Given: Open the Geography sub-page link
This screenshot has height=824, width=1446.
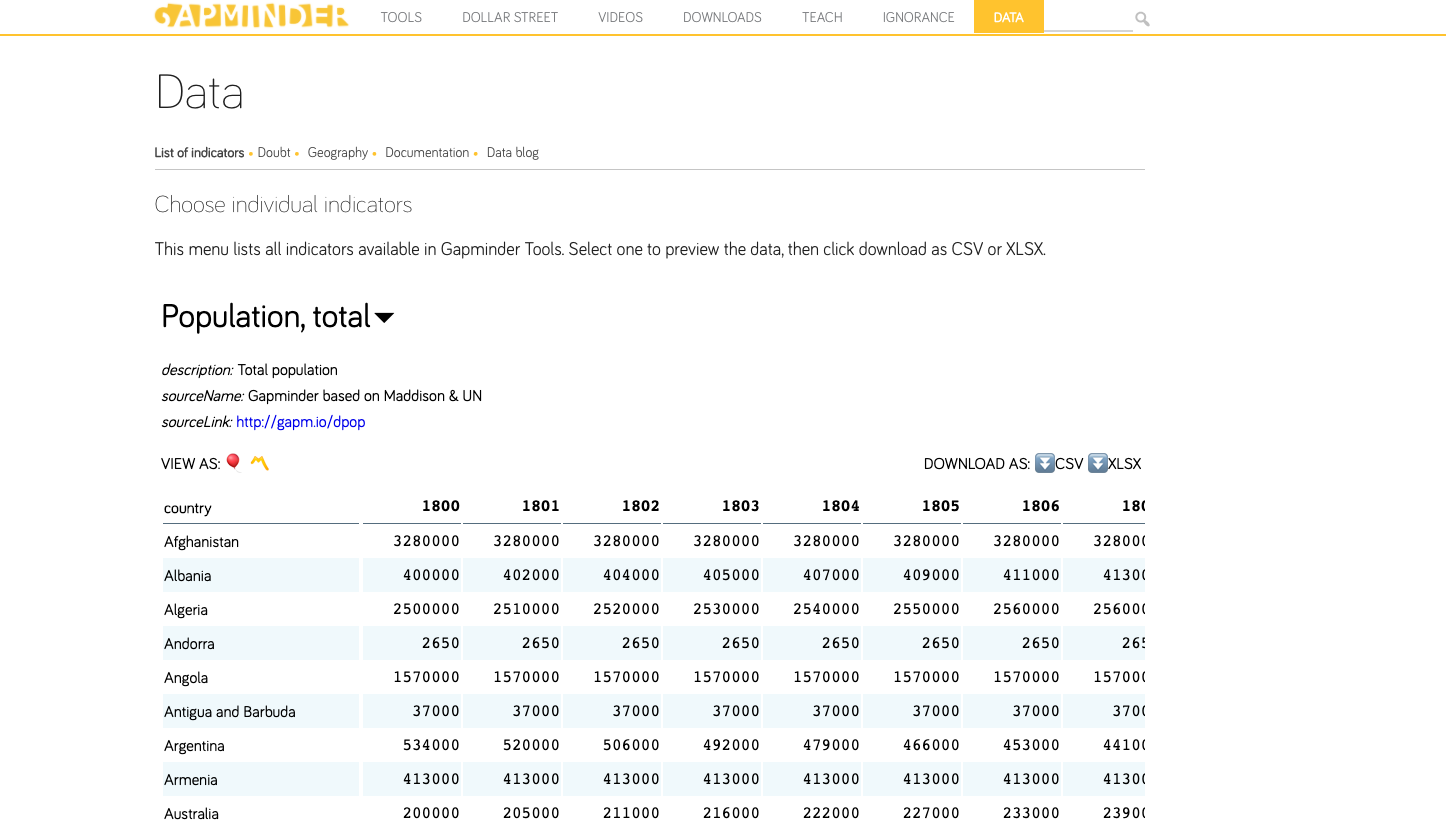Looking at the screenshot, I should [338, 153].
